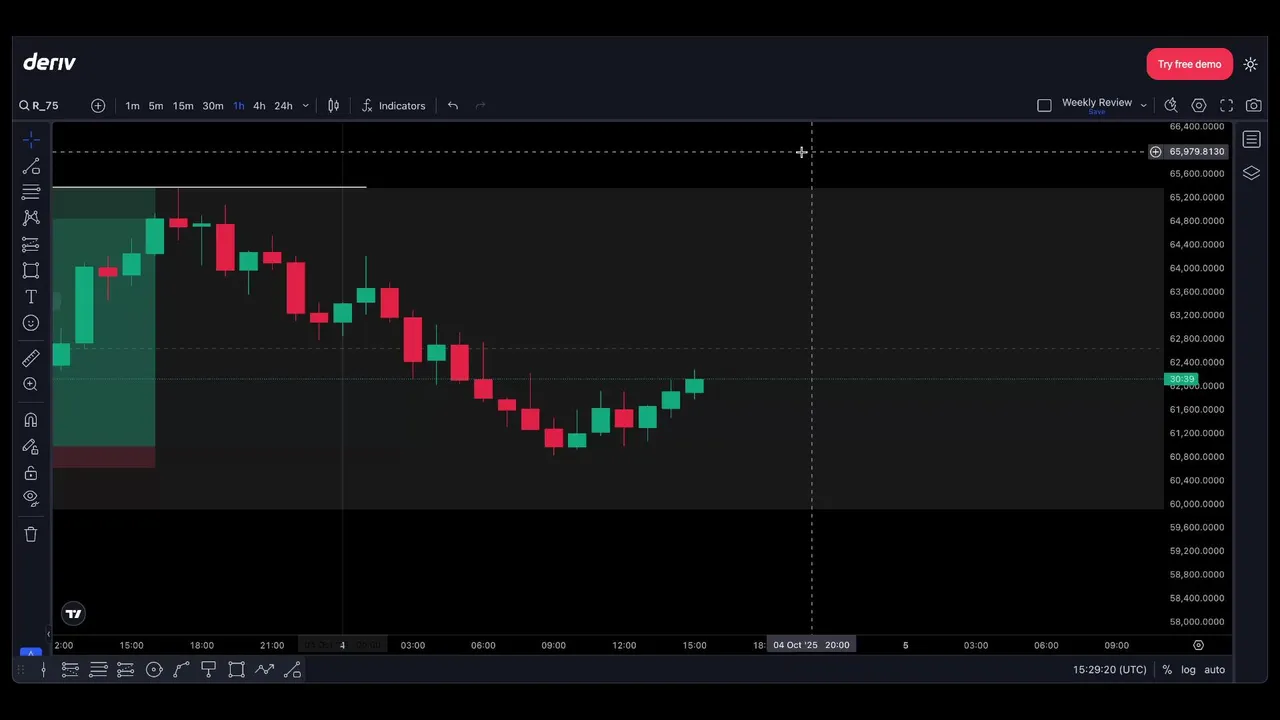This screenshot has height=720, width=1280.
Task: Switch to 24h timeframe
Action: pyautogui.click(x=284, y=106)
